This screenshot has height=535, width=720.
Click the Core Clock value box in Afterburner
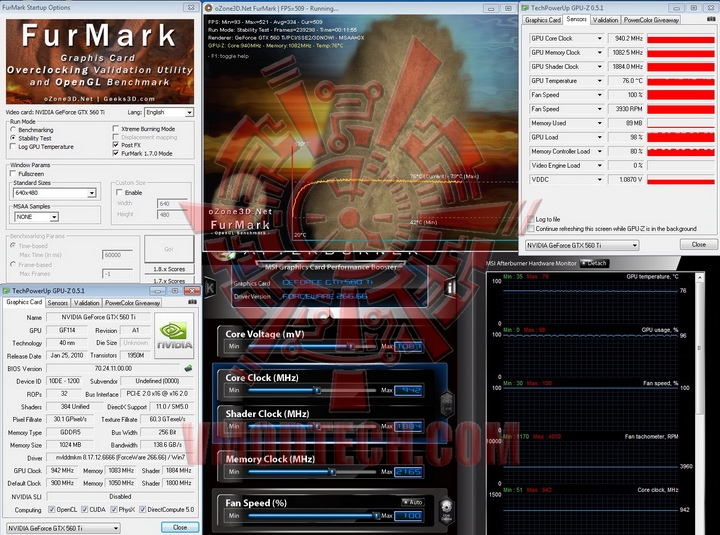tap(408, 390)
